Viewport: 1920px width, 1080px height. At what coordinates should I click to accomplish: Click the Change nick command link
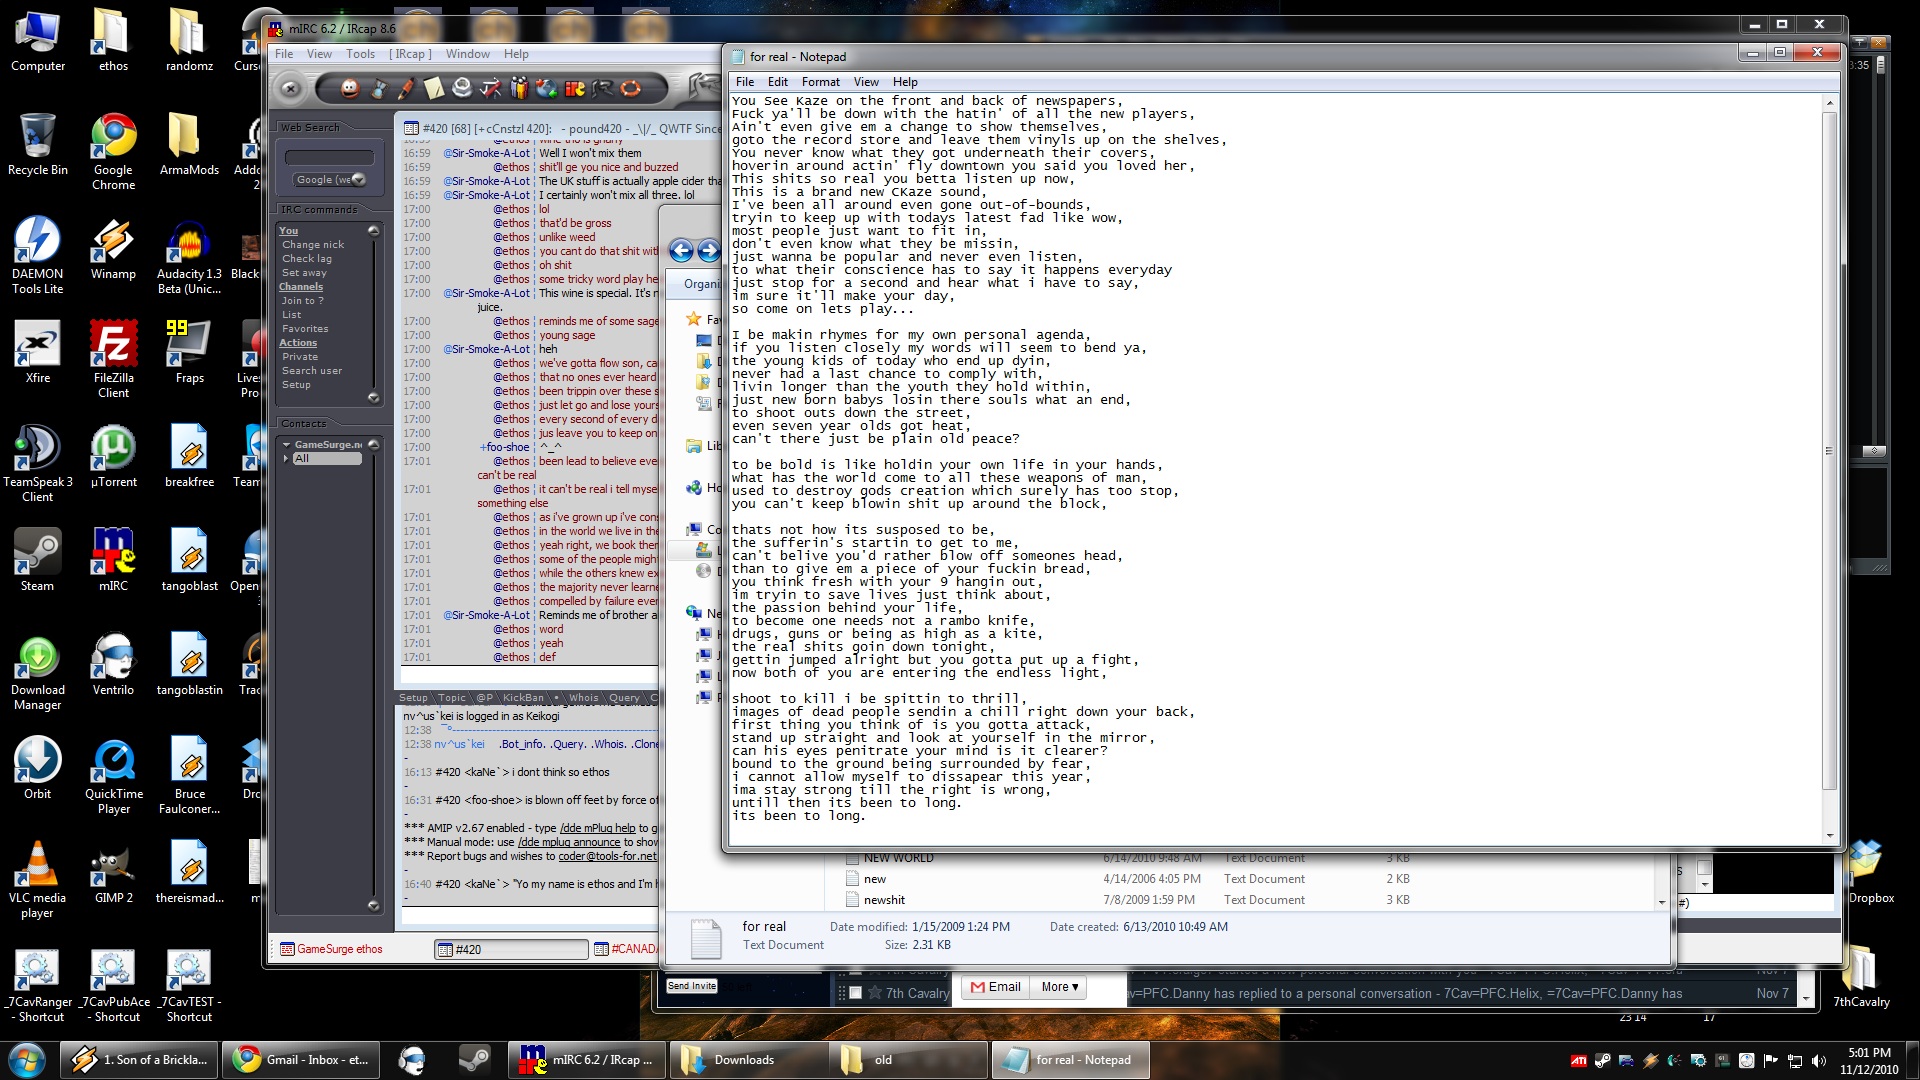coord(313,245)
